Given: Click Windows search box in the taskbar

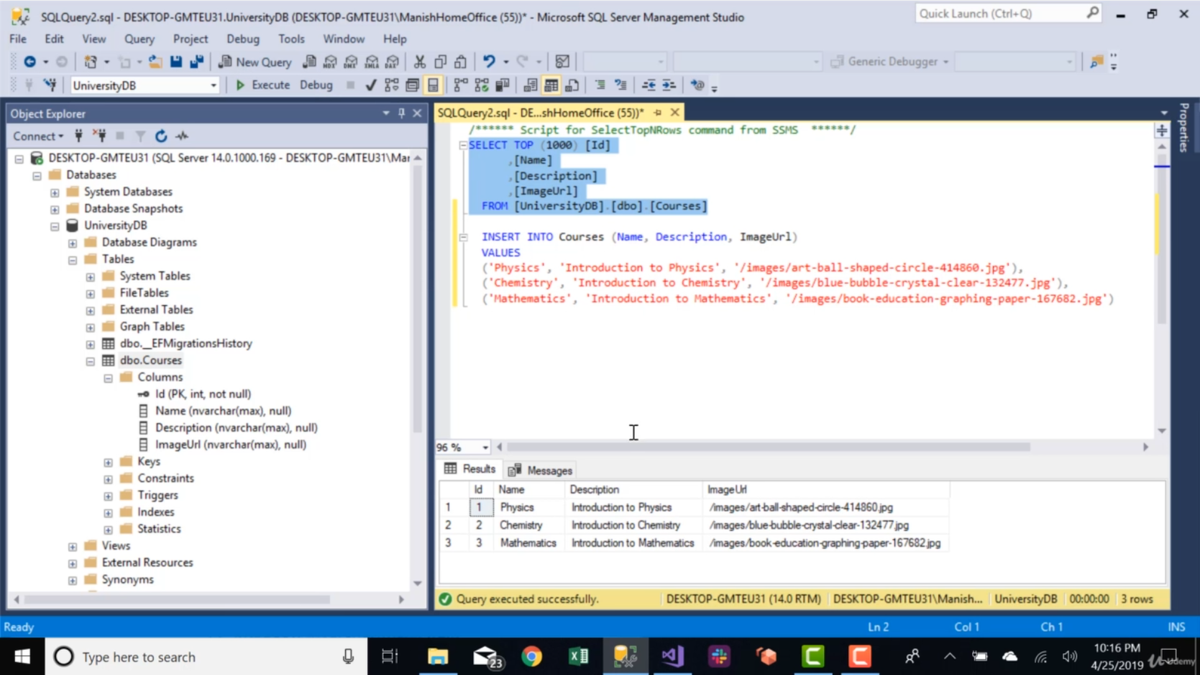Looking at the screenshot, I should [x=205, y=657].
